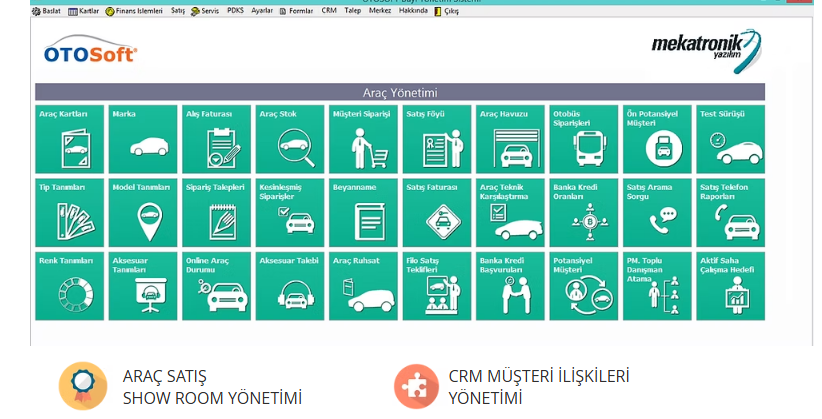Viewport: 822px width, 419px height.
Task: Expand the Kartlar menu
Action: (x=84, y=10)
